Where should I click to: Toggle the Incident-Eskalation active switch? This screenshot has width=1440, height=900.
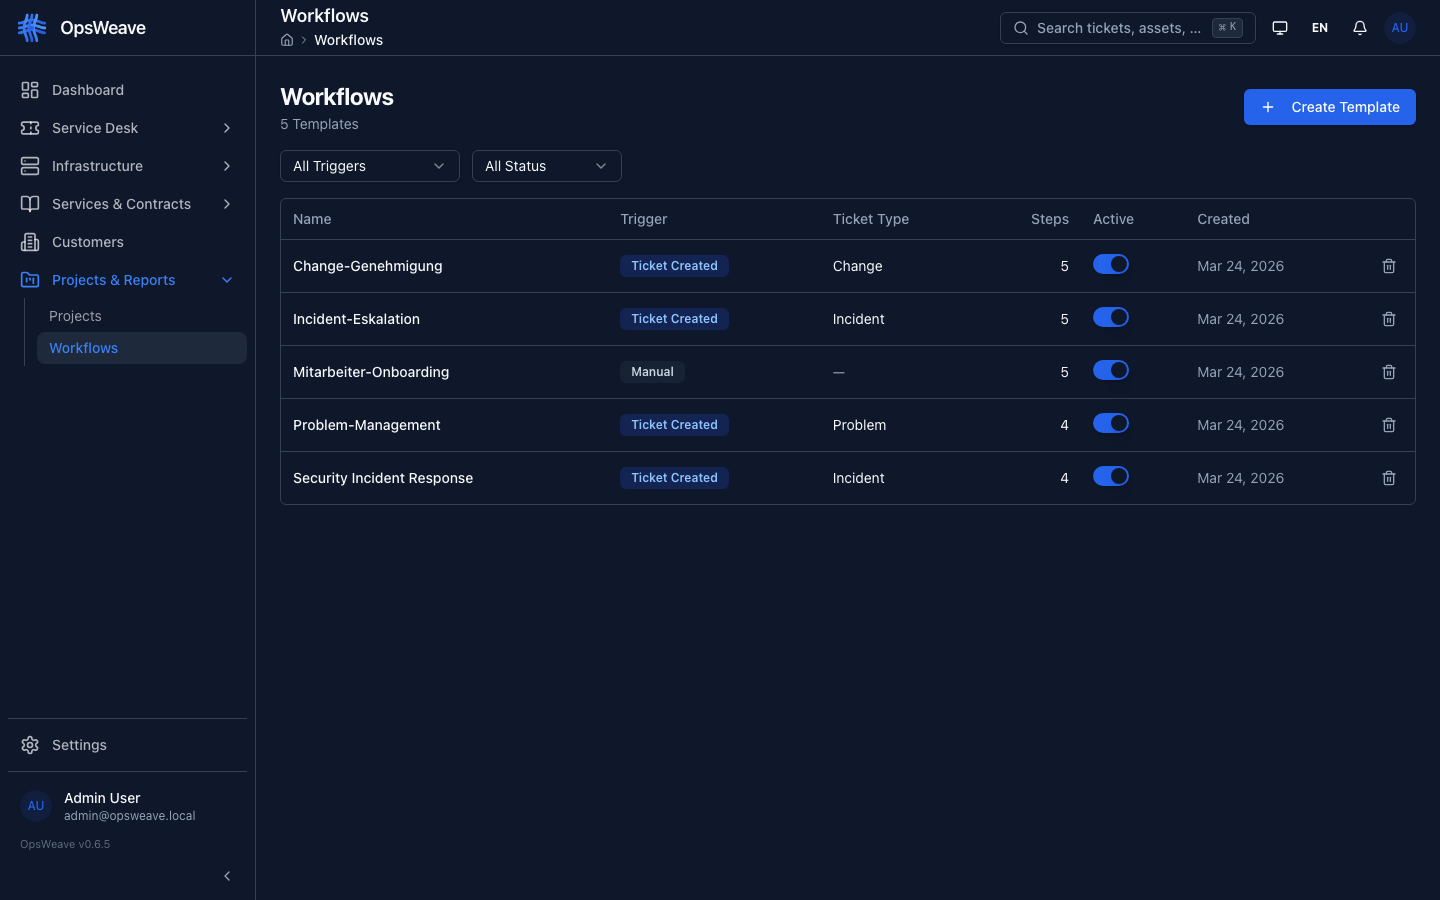coord(1111,318)
